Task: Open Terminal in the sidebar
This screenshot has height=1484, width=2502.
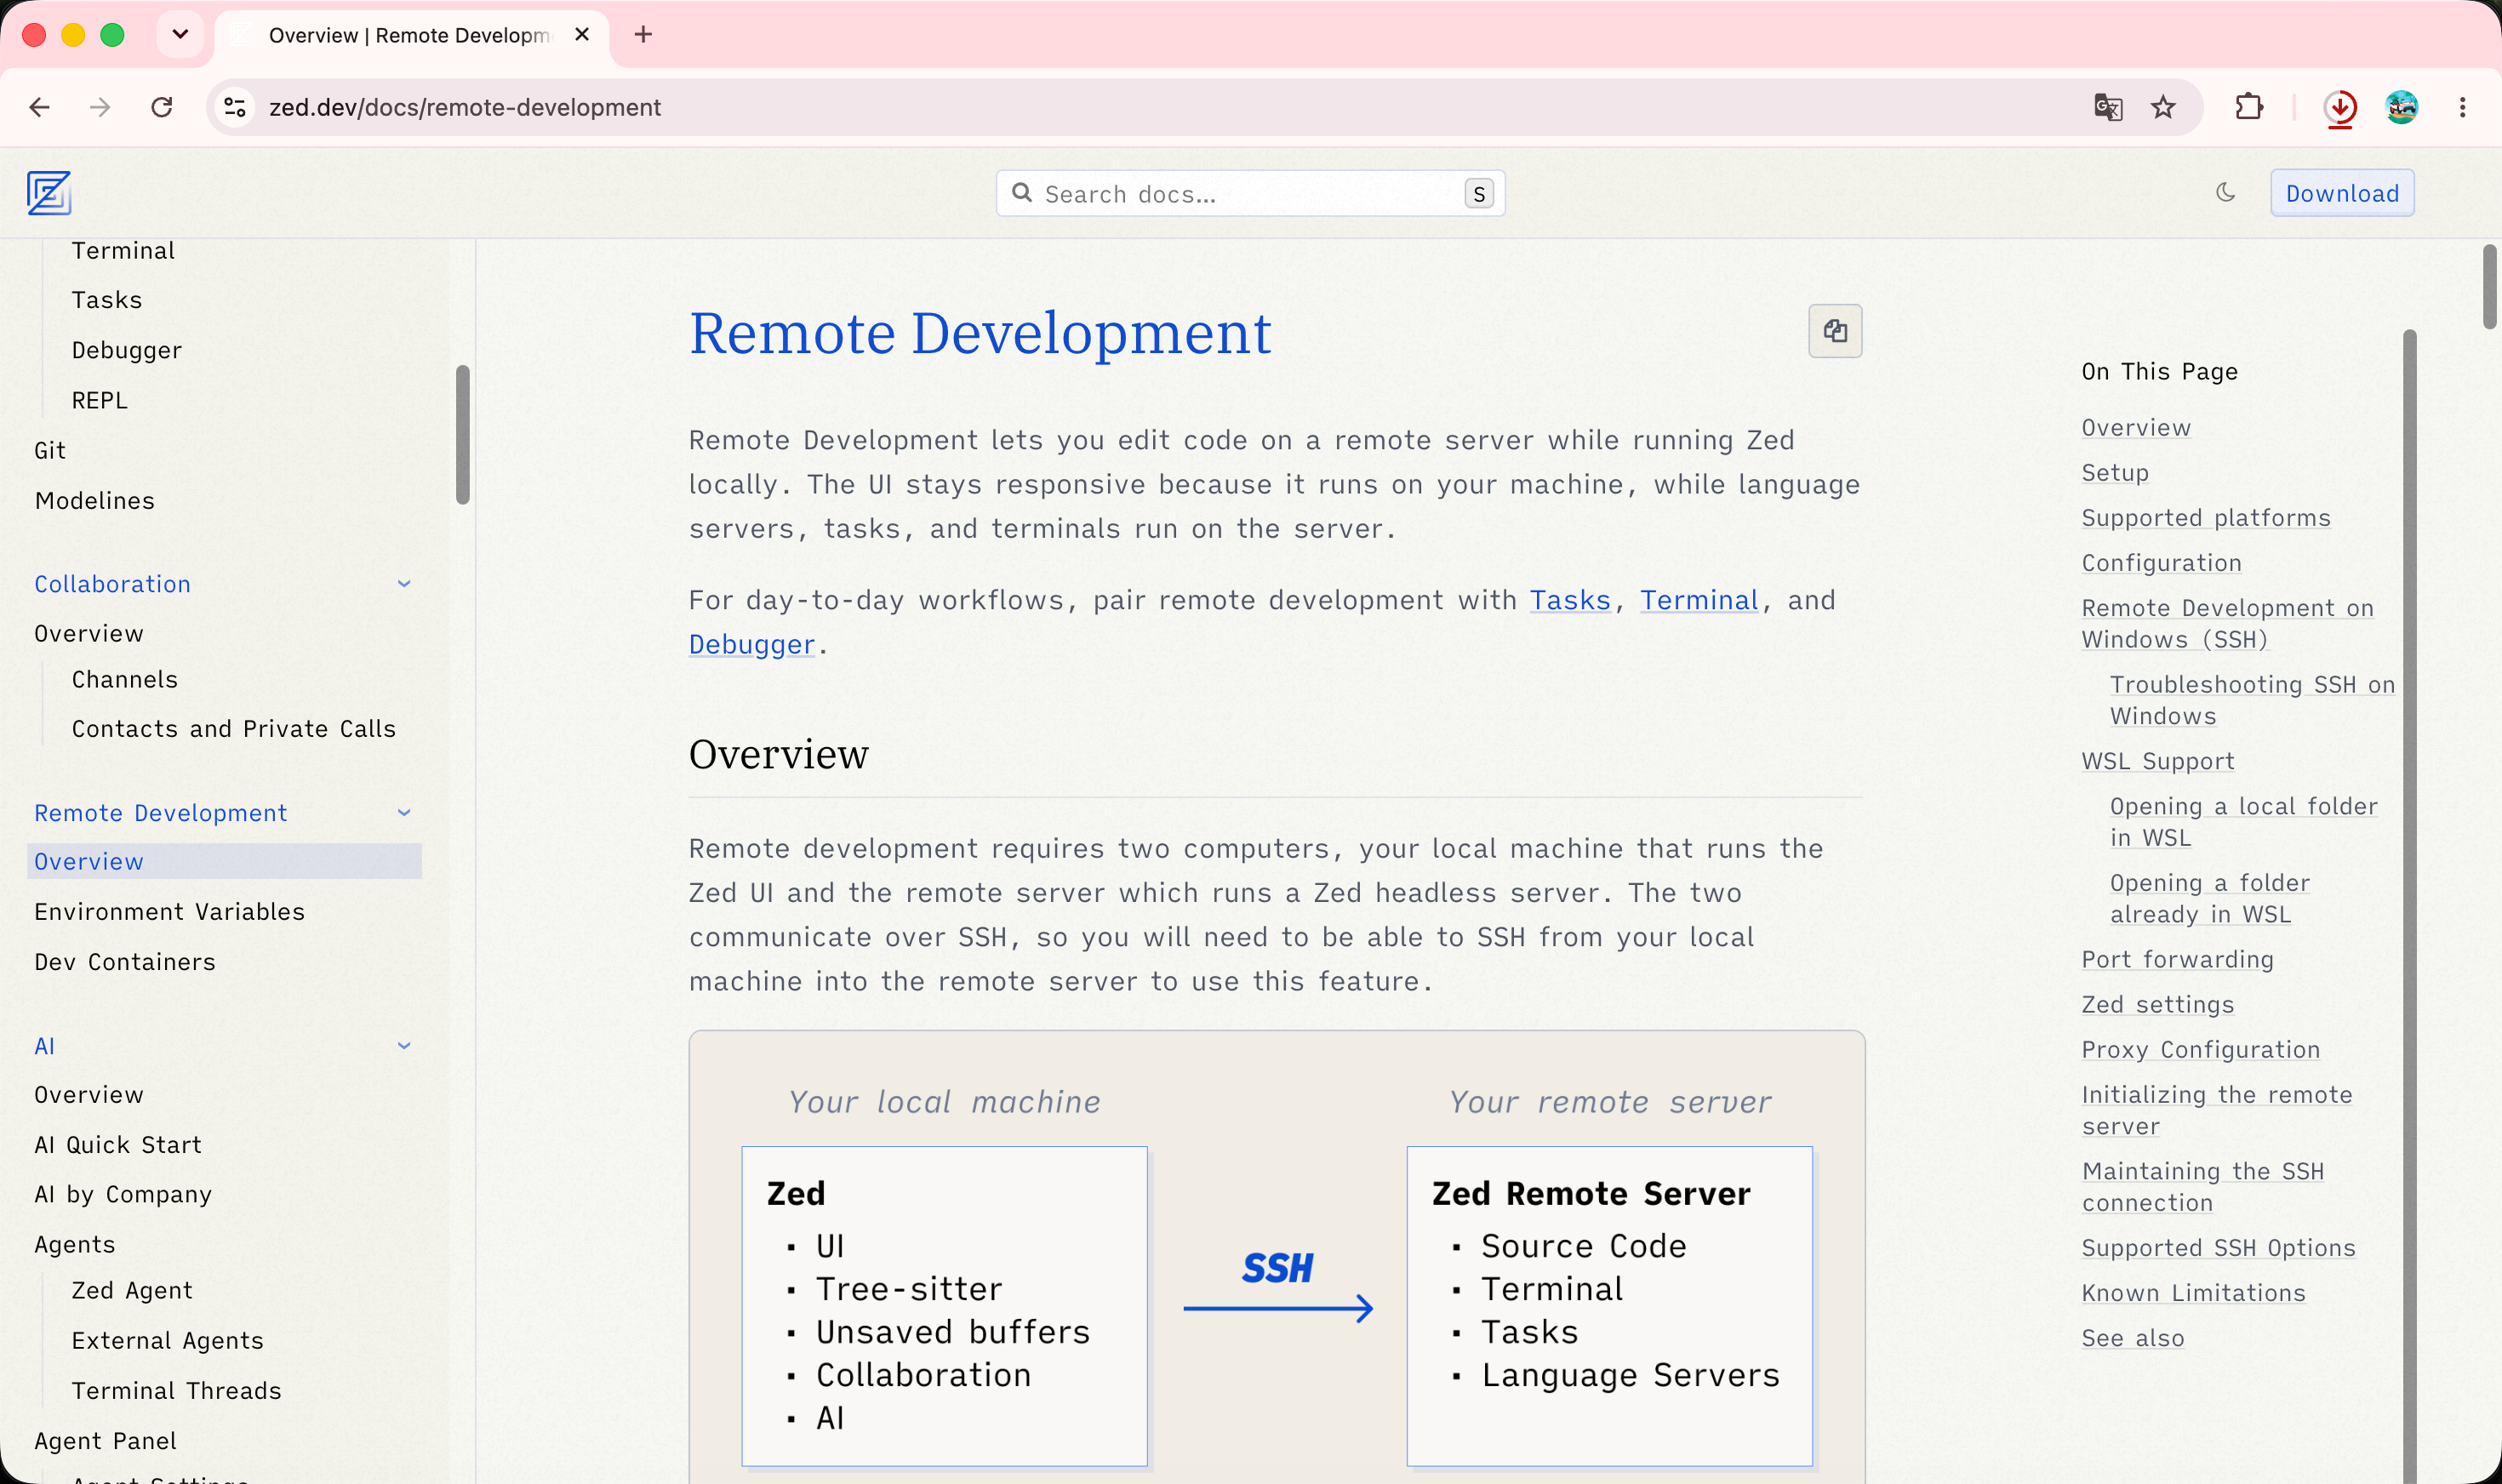Action: point(123,251)
